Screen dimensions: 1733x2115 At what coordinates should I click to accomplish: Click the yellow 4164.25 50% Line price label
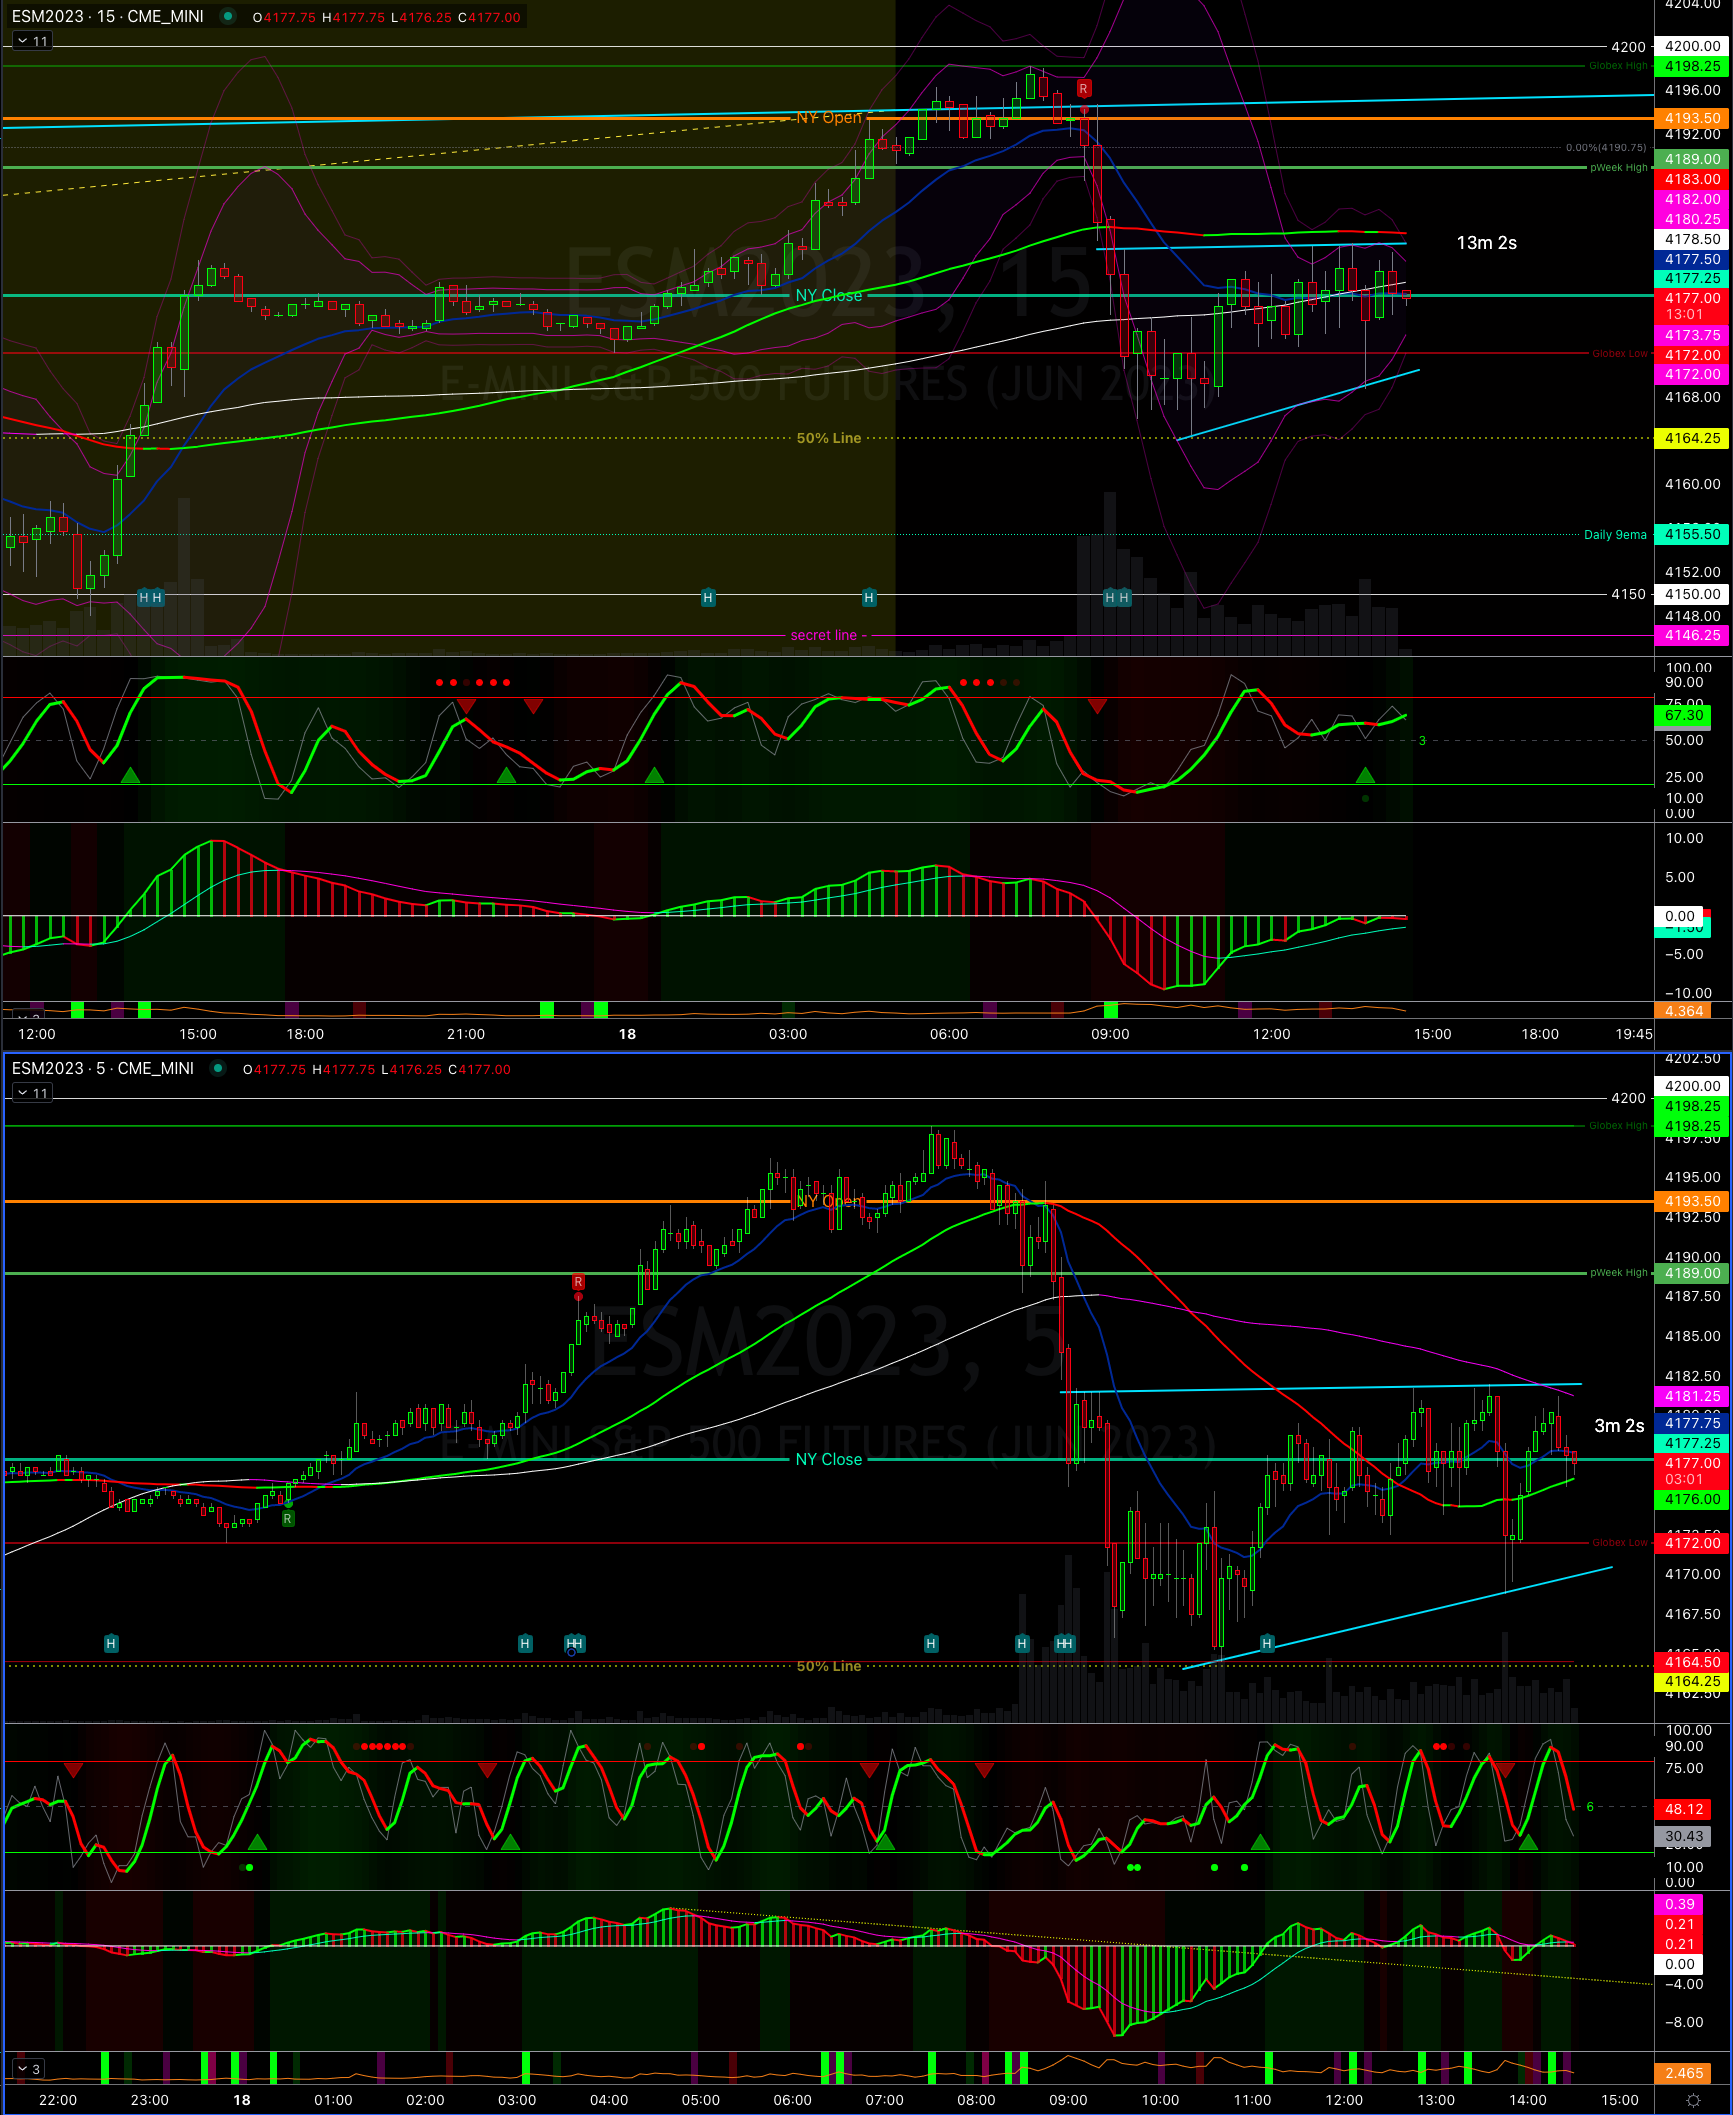tap(1692, 438)
